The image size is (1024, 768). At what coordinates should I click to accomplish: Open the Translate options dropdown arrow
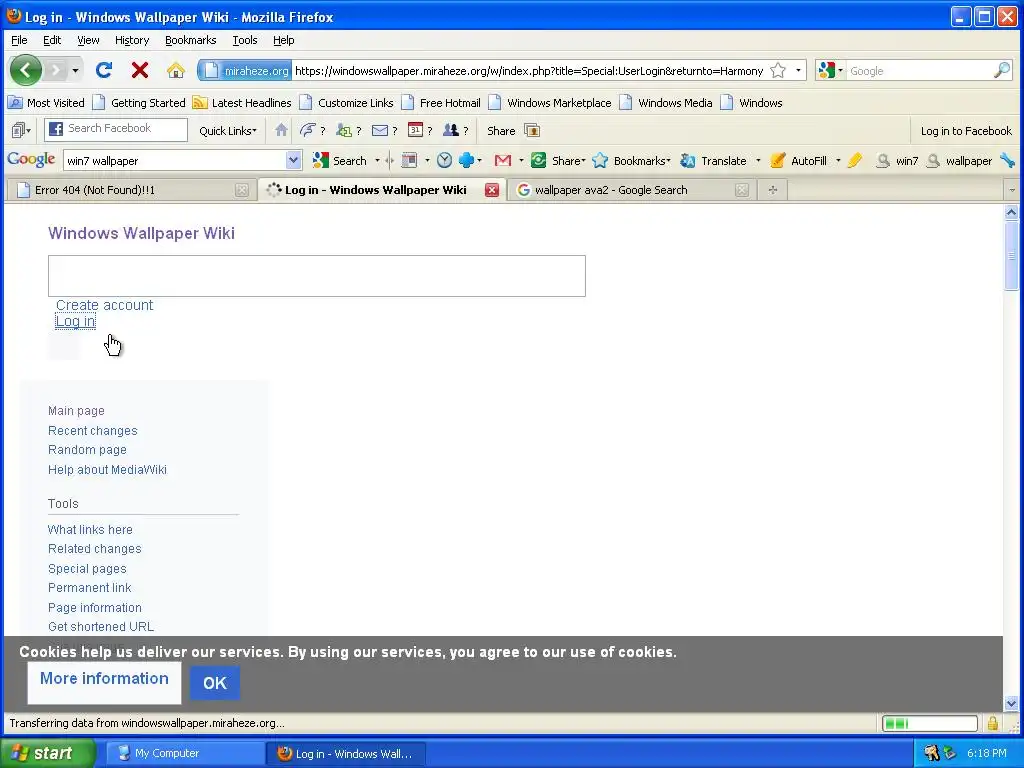758,161
